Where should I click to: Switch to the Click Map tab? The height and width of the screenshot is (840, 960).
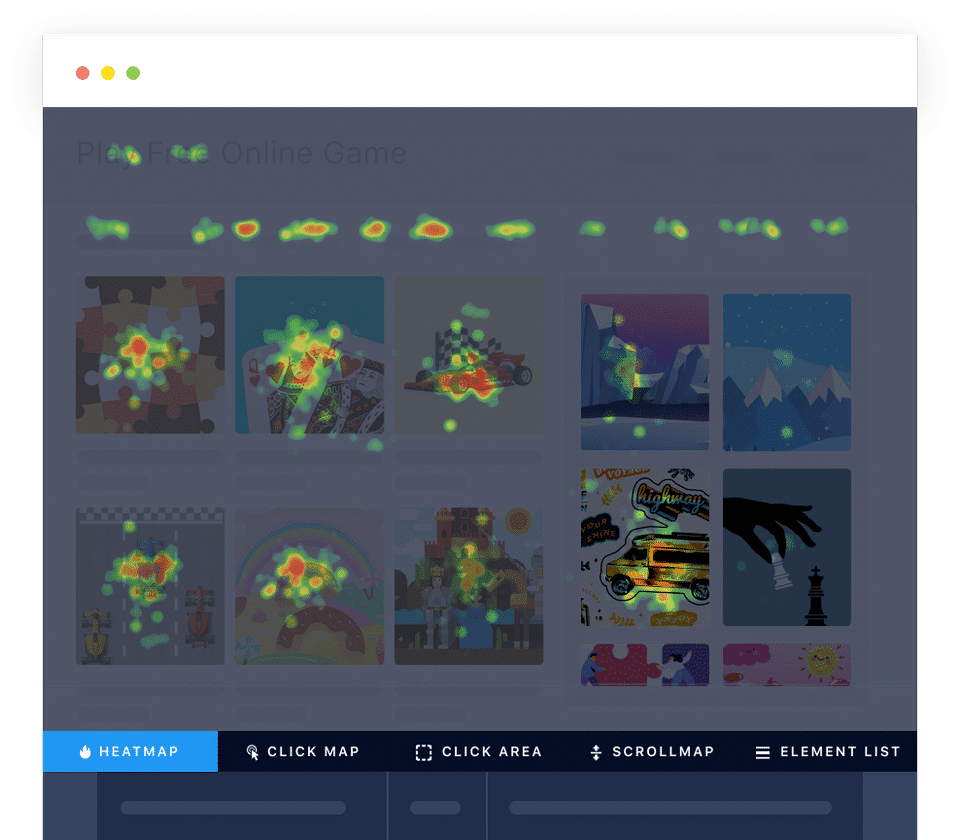point(303,751)
